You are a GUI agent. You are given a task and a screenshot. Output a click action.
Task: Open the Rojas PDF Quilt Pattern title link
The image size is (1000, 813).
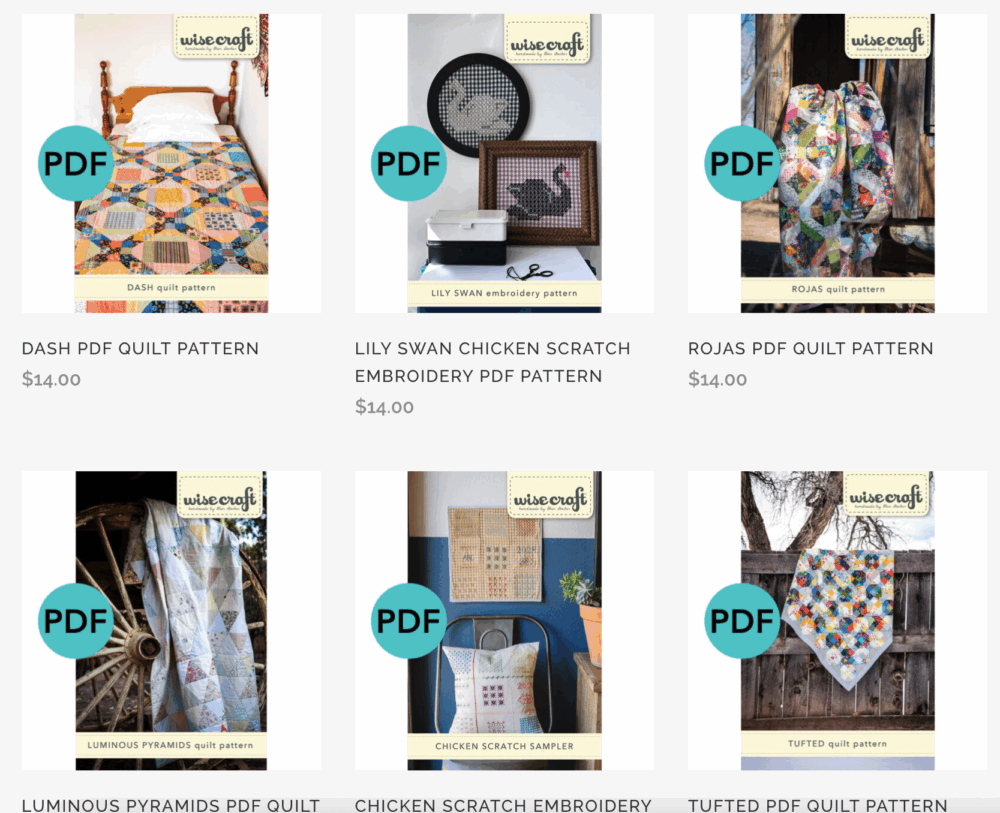(x=811, y=349)
